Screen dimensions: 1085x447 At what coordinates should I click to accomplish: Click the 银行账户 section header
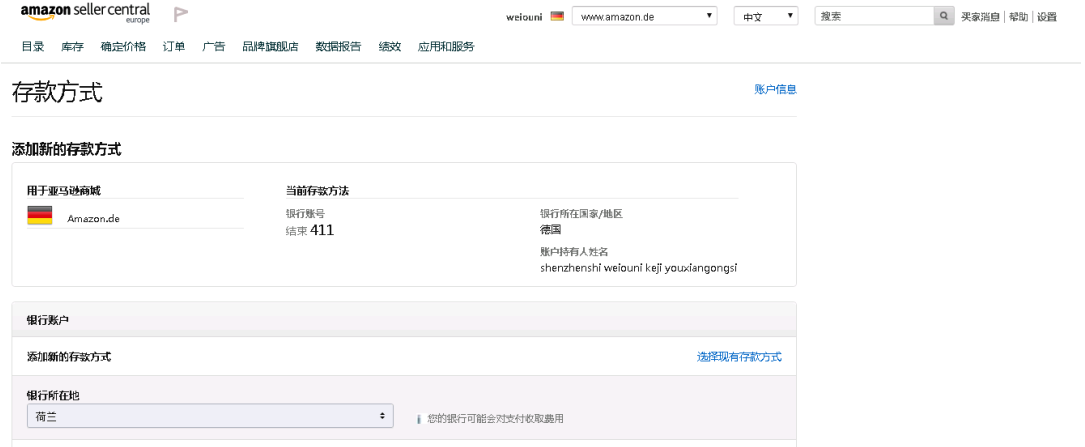404,320
